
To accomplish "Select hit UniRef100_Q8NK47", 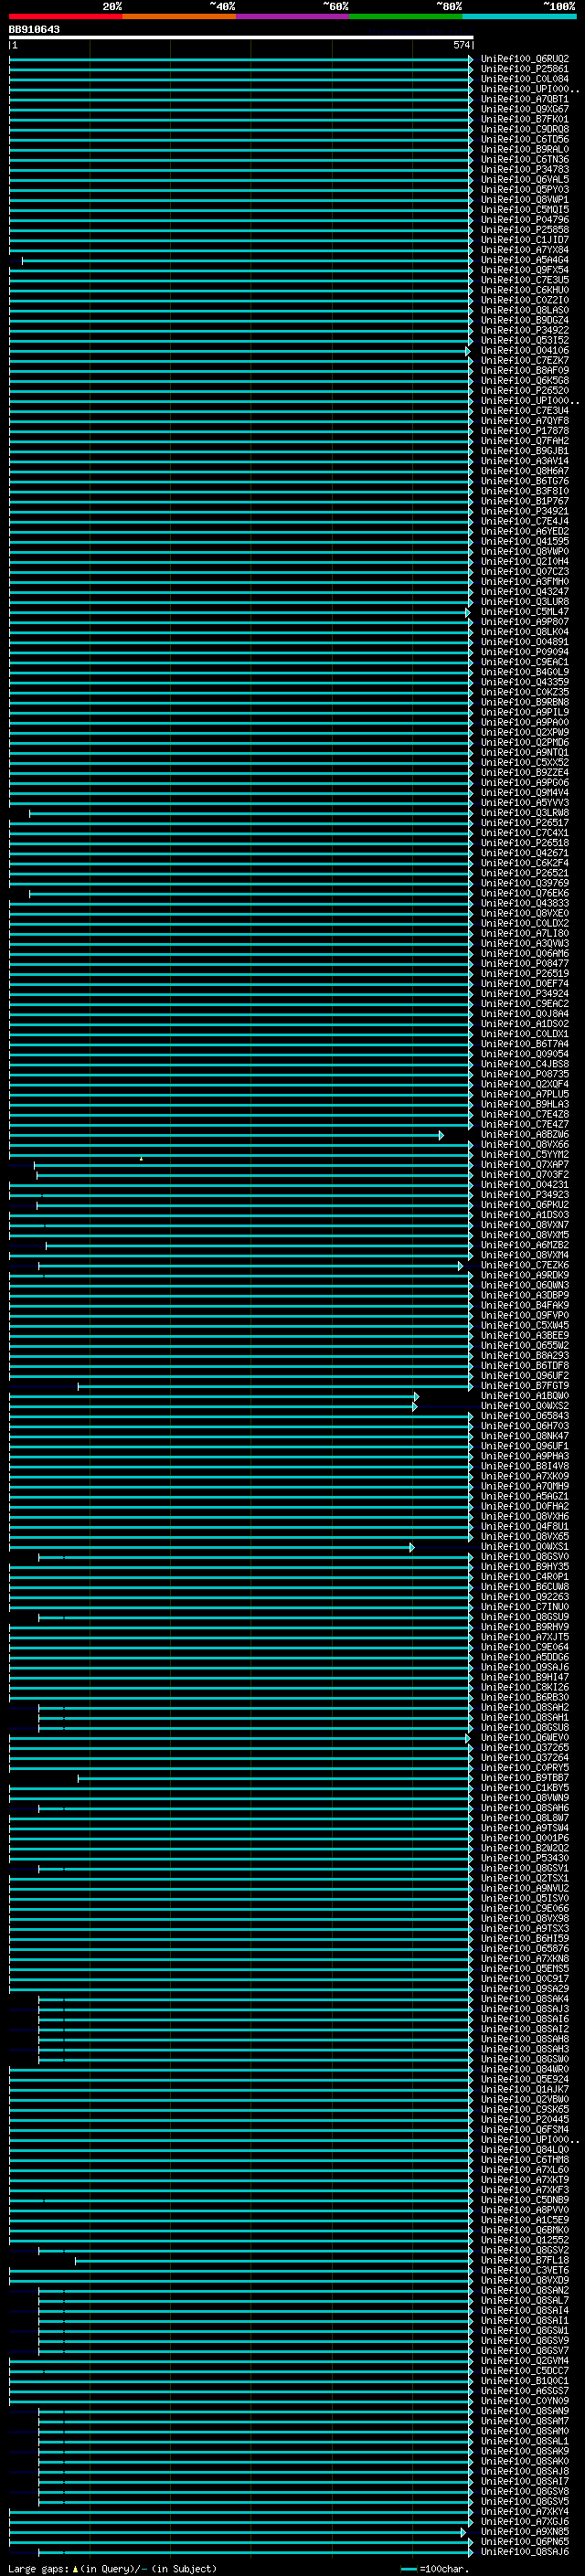I will click(x=525, y=1436).
